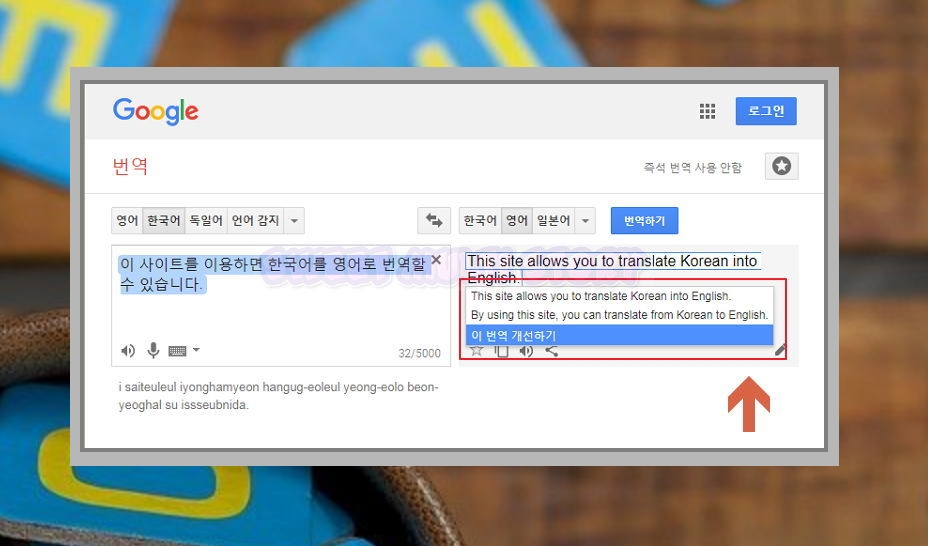928x546 pixels.
Task: Share the translation result
Action: [552, 351]
